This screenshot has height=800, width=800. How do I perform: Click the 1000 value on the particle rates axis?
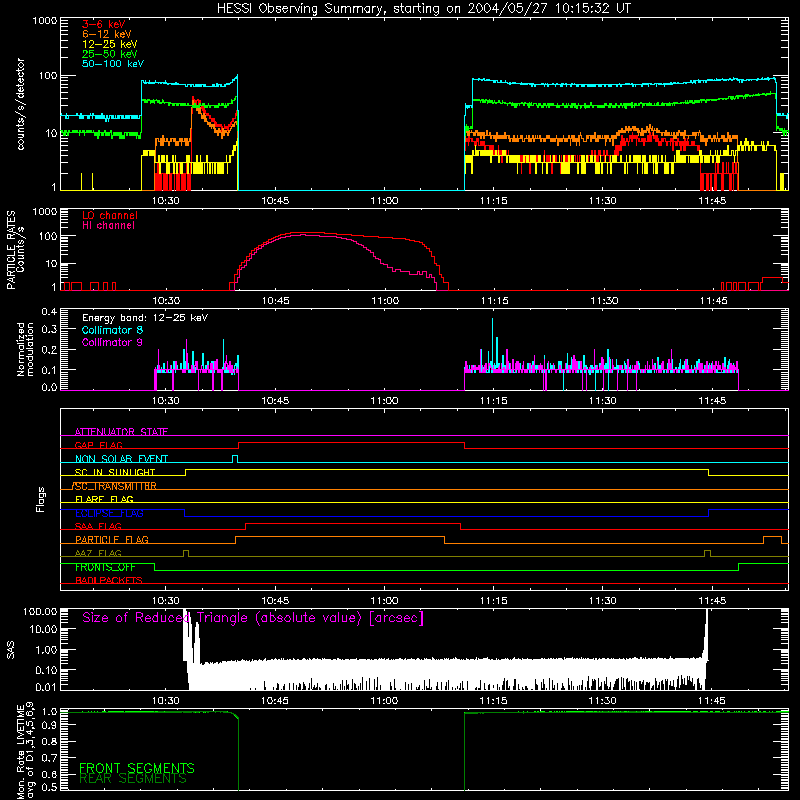click(44, 212)
